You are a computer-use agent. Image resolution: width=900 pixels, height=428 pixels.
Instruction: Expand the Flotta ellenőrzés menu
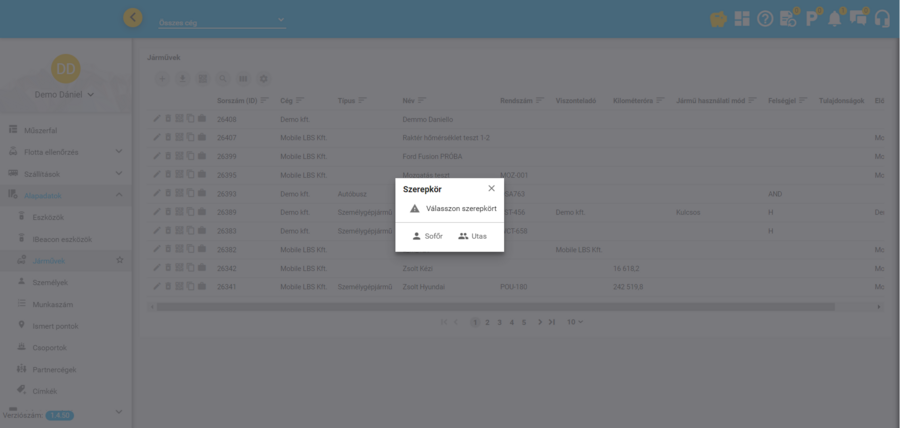tap(118, 152)
